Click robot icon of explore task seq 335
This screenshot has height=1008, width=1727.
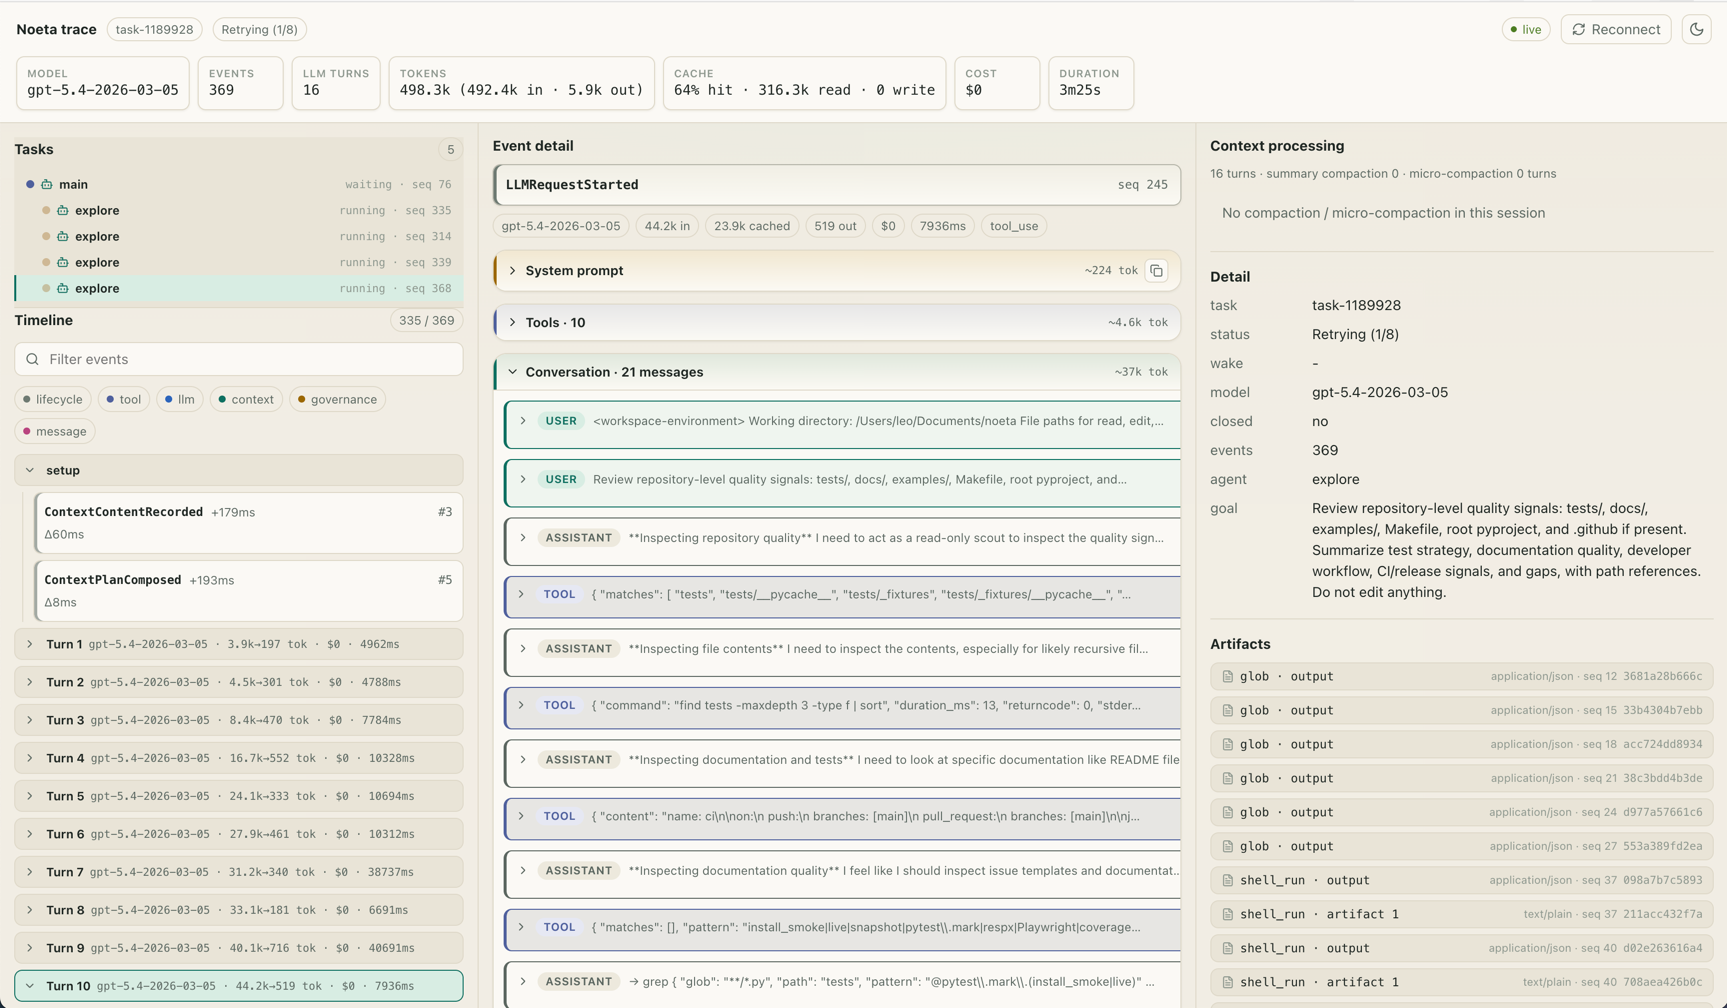point(63,210)
